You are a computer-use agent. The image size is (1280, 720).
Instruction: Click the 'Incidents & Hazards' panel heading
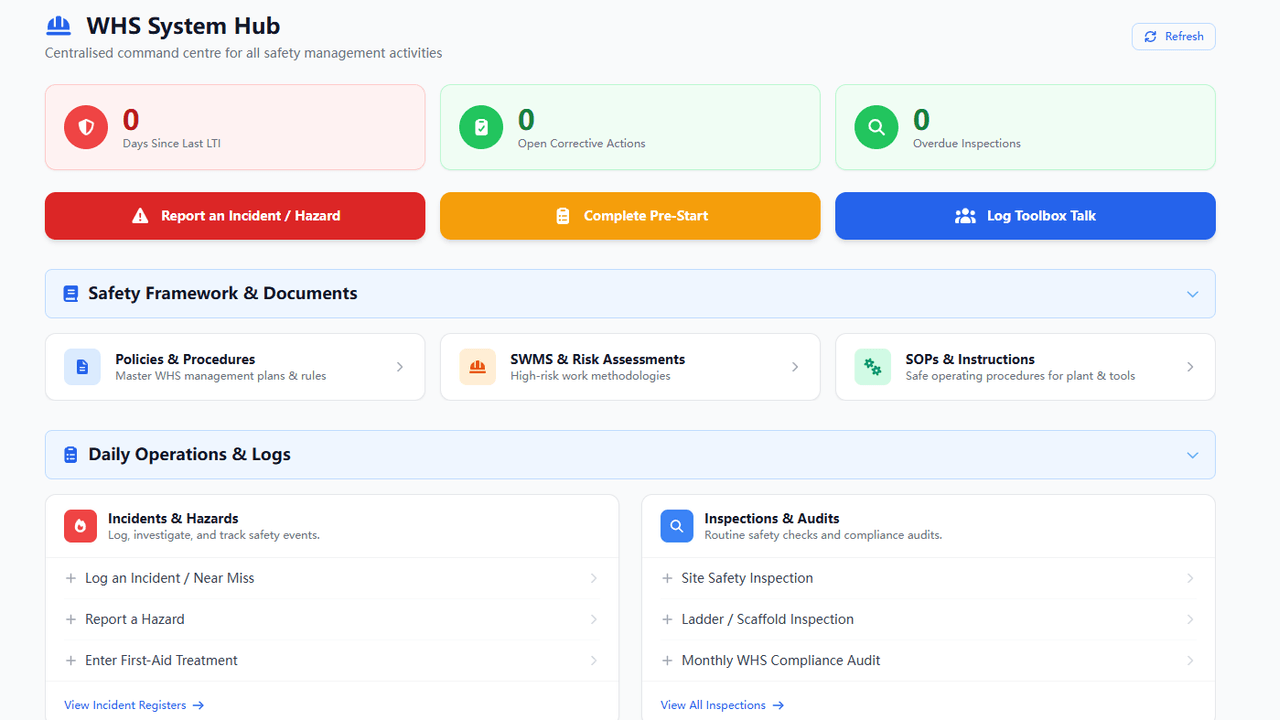(173, 518)
